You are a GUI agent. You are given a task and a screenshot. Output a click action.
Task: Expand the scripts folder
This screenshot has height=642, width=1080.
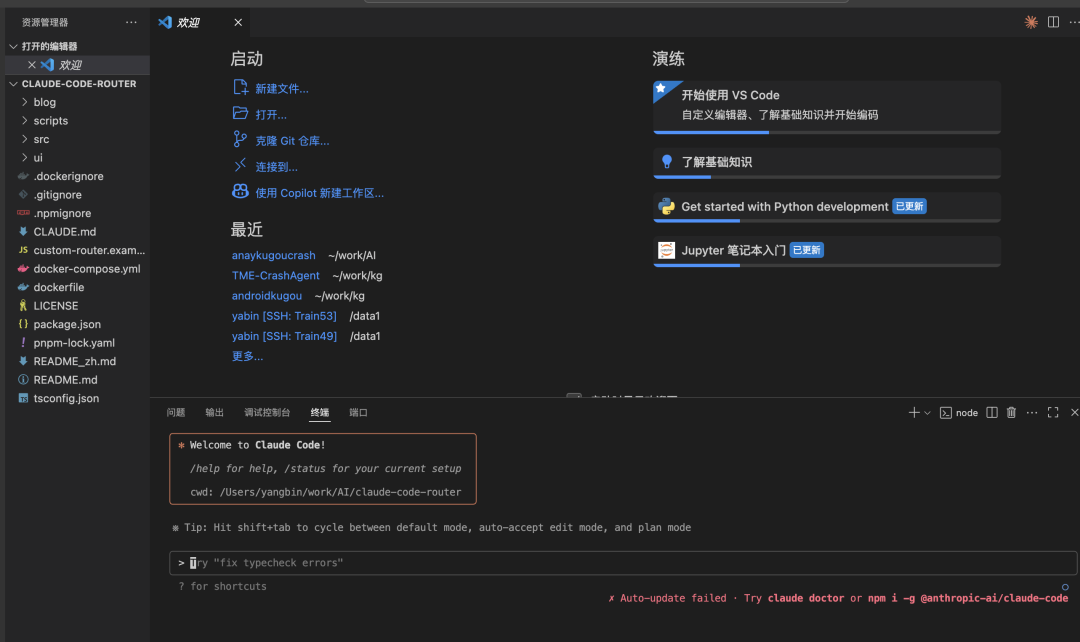coord(25,121)
